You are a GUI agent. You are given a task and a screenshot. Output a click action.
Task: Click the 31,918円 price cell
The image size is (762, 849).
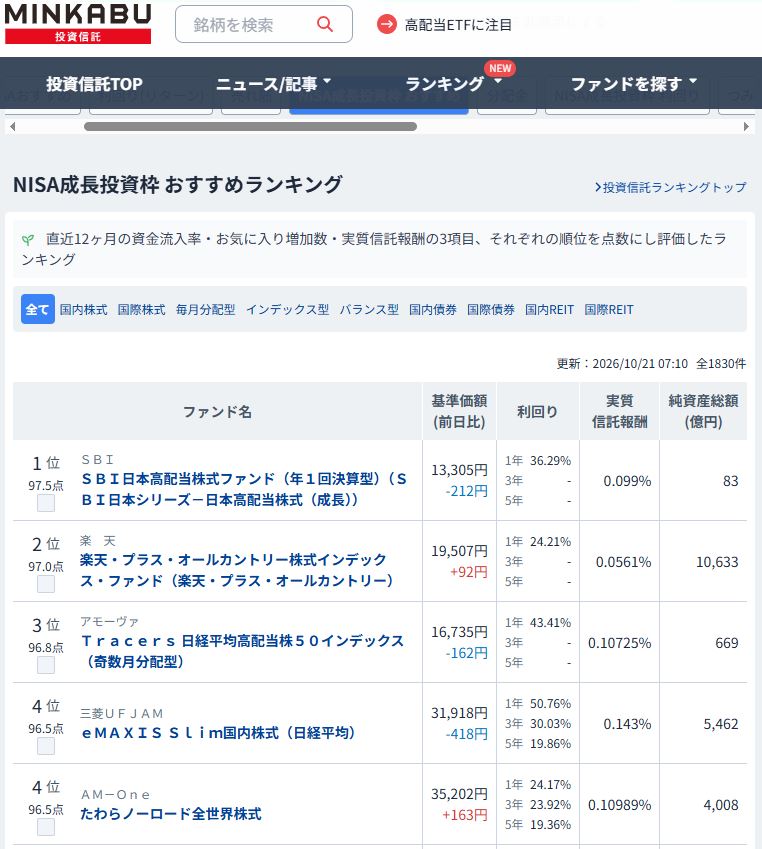(x=459, y=713)
